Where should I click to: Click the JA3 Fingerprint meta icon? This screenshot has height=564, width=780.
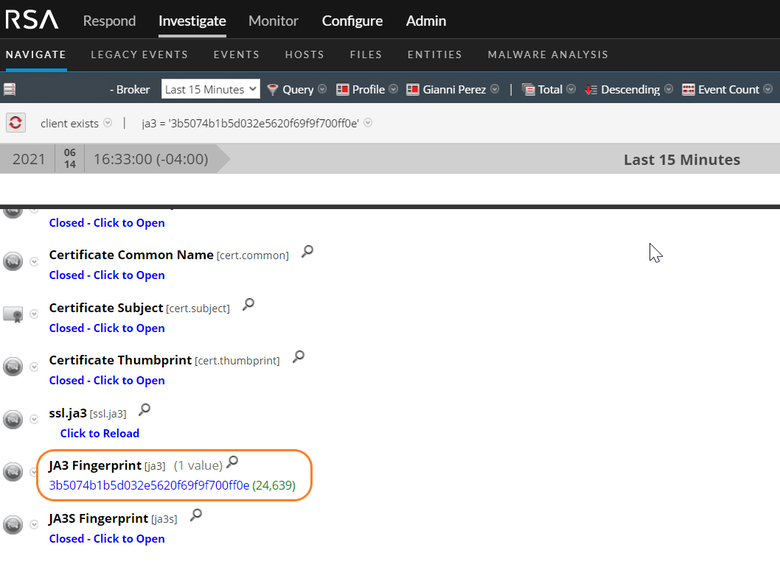click(x=13, y=471)
